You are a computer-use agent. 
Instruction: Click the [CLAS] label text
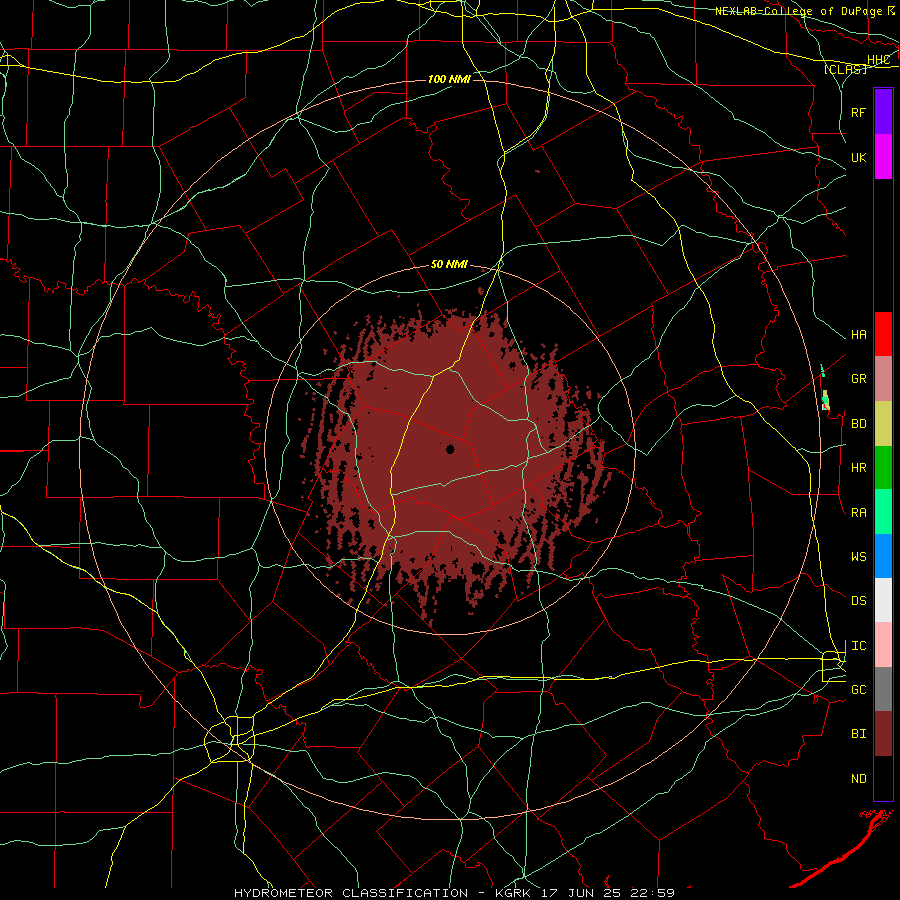coord(845,70)
